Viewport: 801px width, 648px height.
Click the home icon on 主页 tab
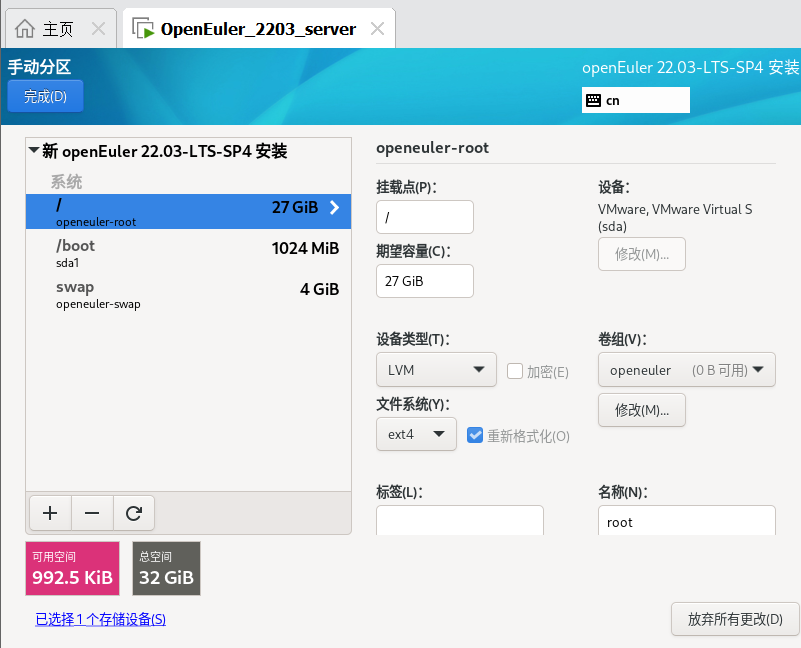[x=25, y=29]
